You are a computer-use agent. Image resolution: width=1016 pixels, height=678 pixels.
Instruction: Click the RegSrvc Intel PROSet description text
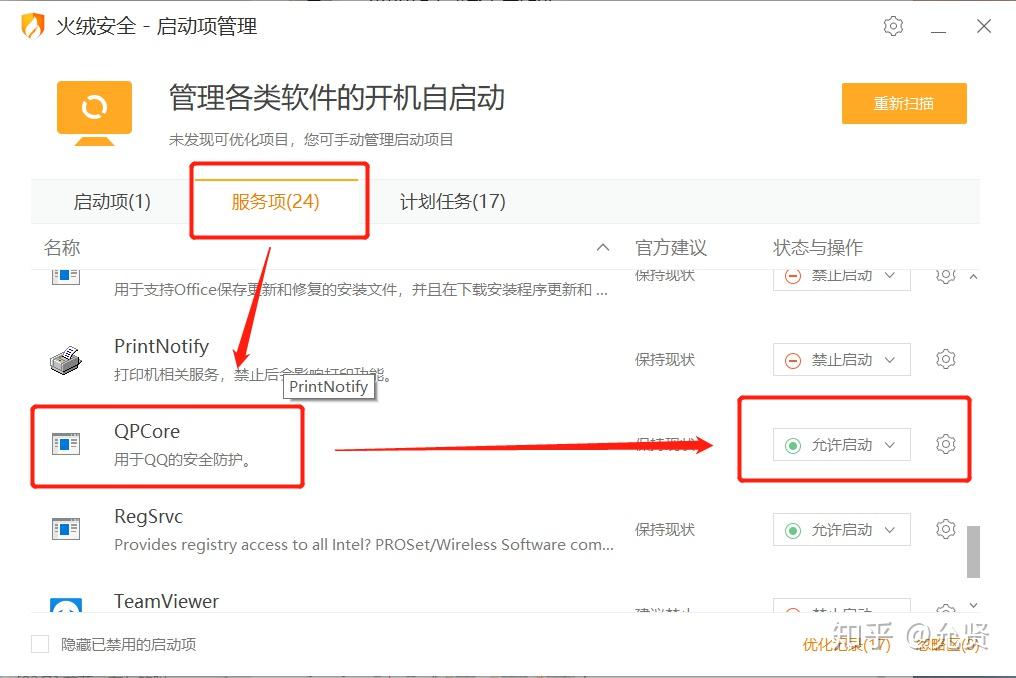pos(364,544)
